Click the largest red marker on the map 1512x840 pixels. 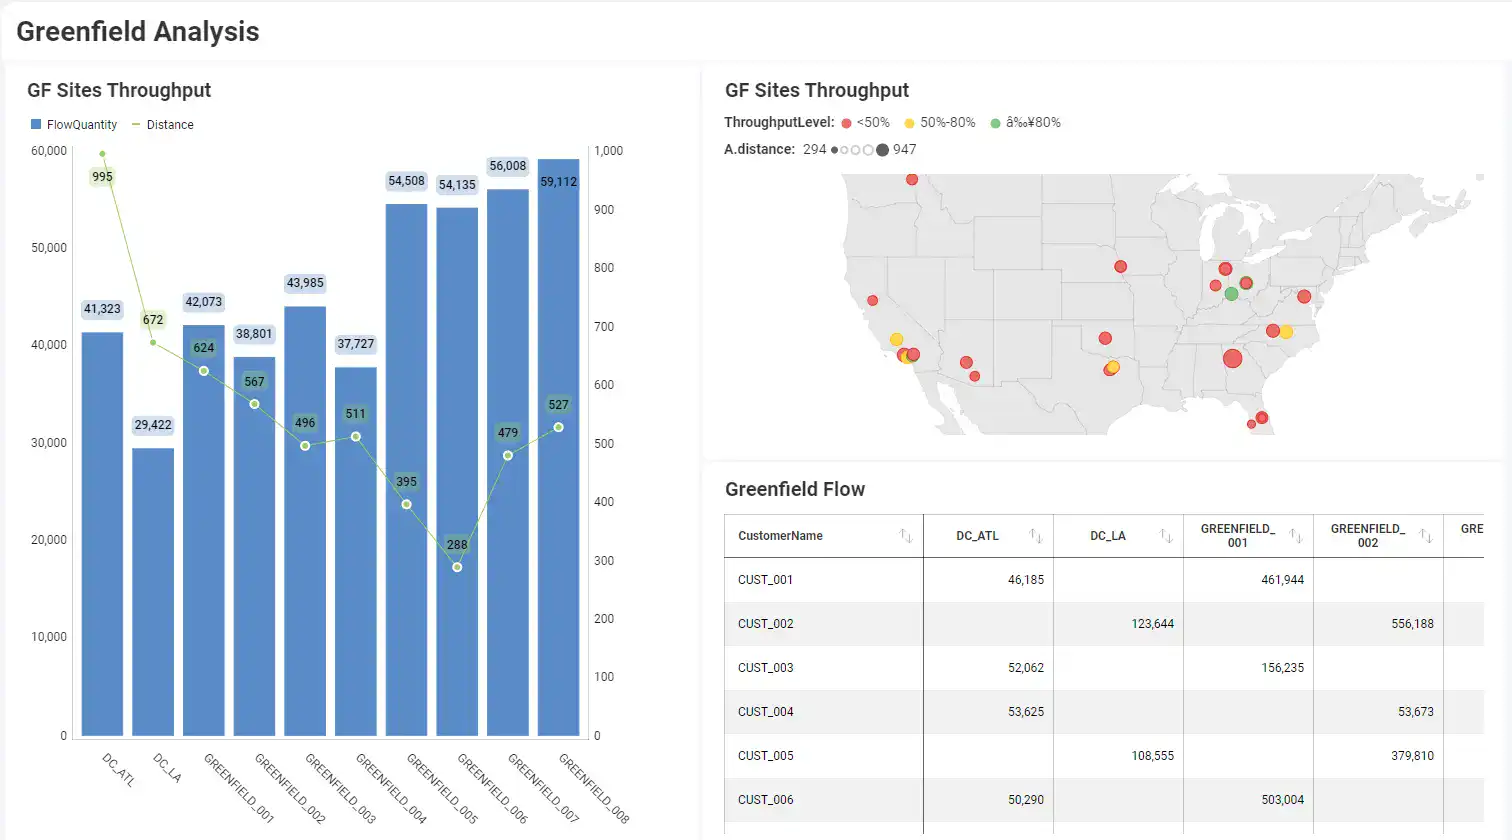click(1232, 358)
